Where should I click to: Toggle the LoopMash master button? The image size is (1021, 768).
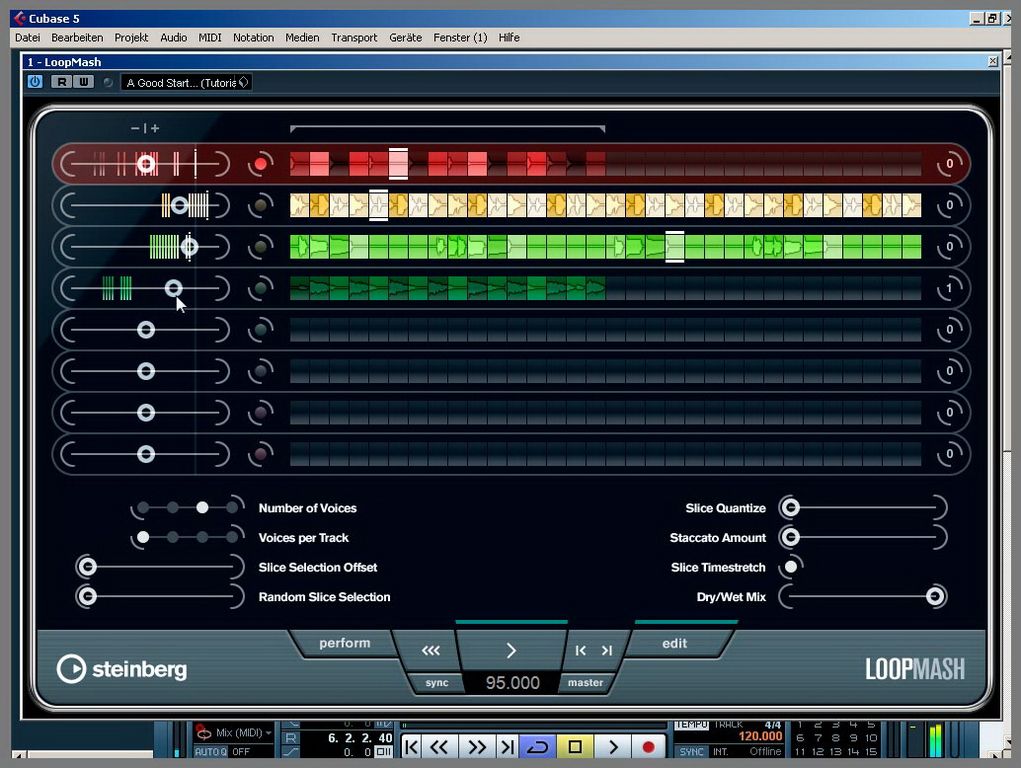click(585, 683)
